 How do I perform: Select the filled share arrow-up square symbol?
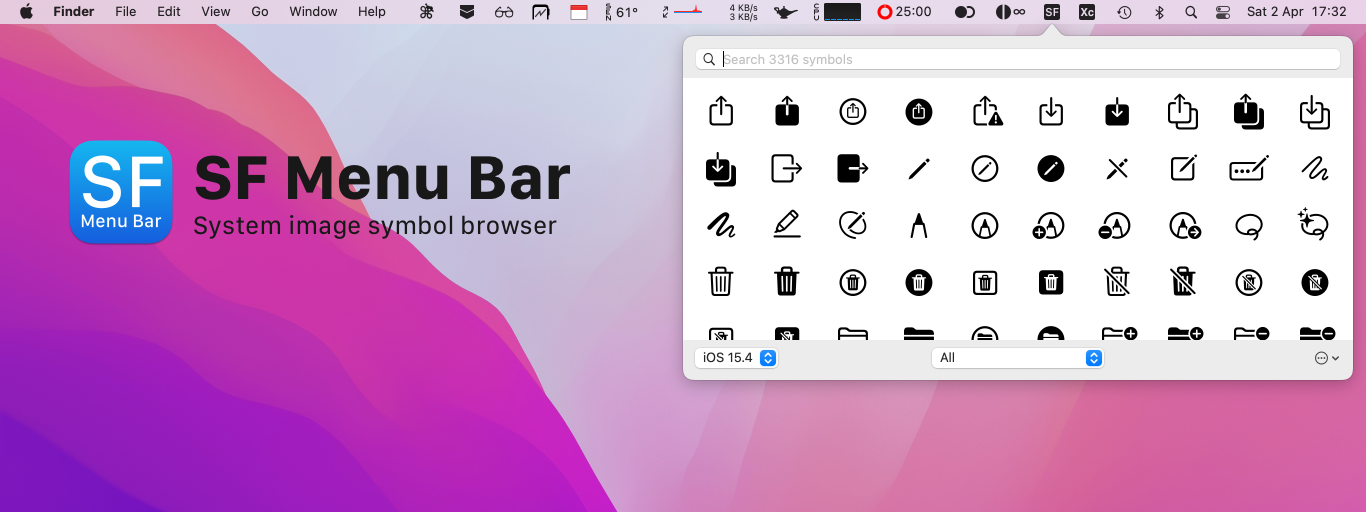(787, 110)
